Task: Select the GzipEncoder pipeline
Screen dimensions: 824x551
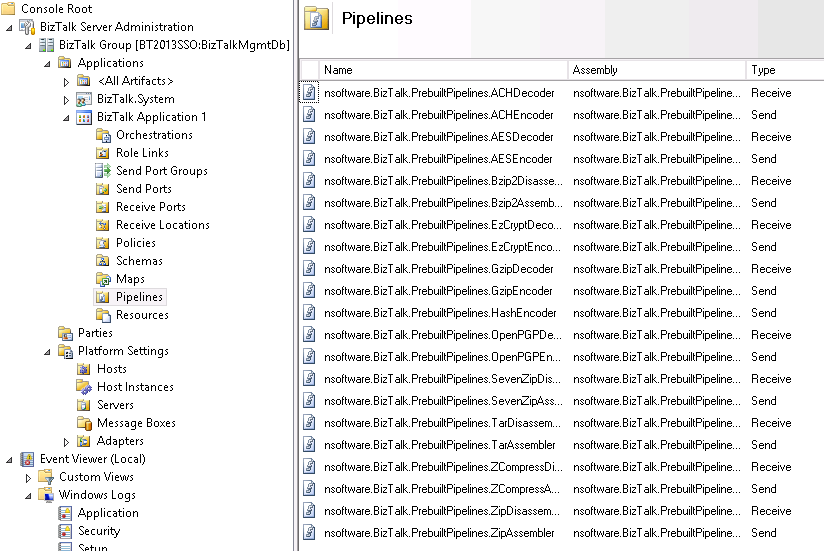Action: pyautogui.click(x=561, y=290)
